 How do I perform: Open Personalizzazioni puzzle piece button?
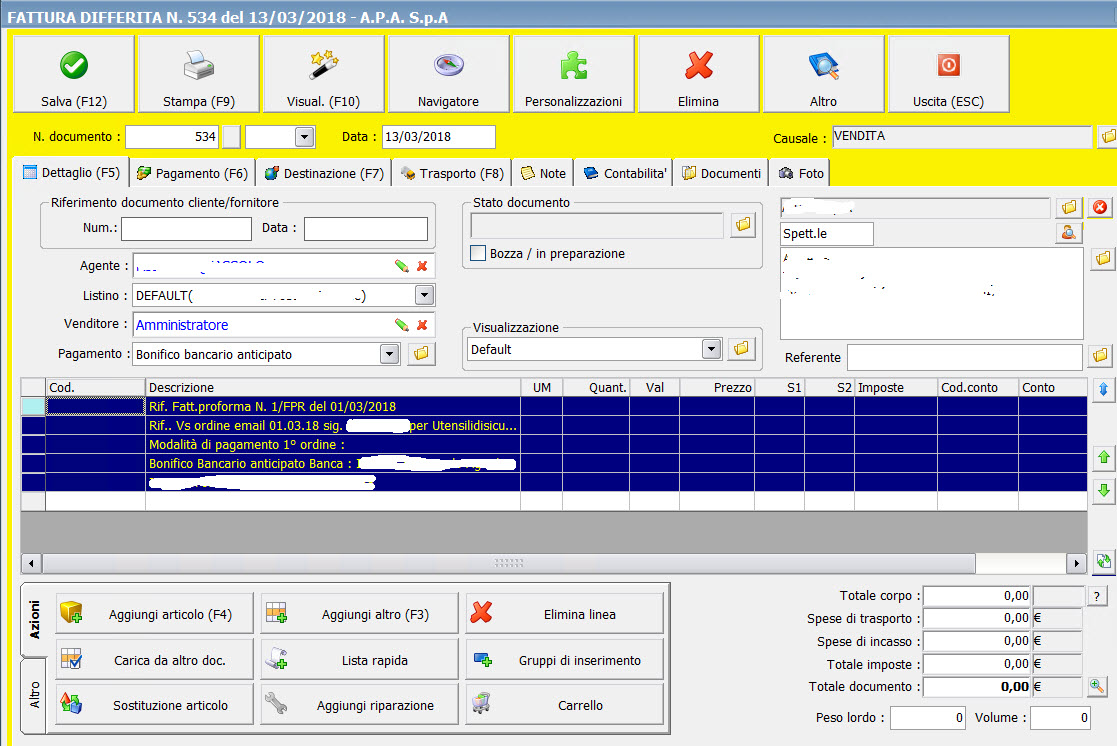(573, 74)
